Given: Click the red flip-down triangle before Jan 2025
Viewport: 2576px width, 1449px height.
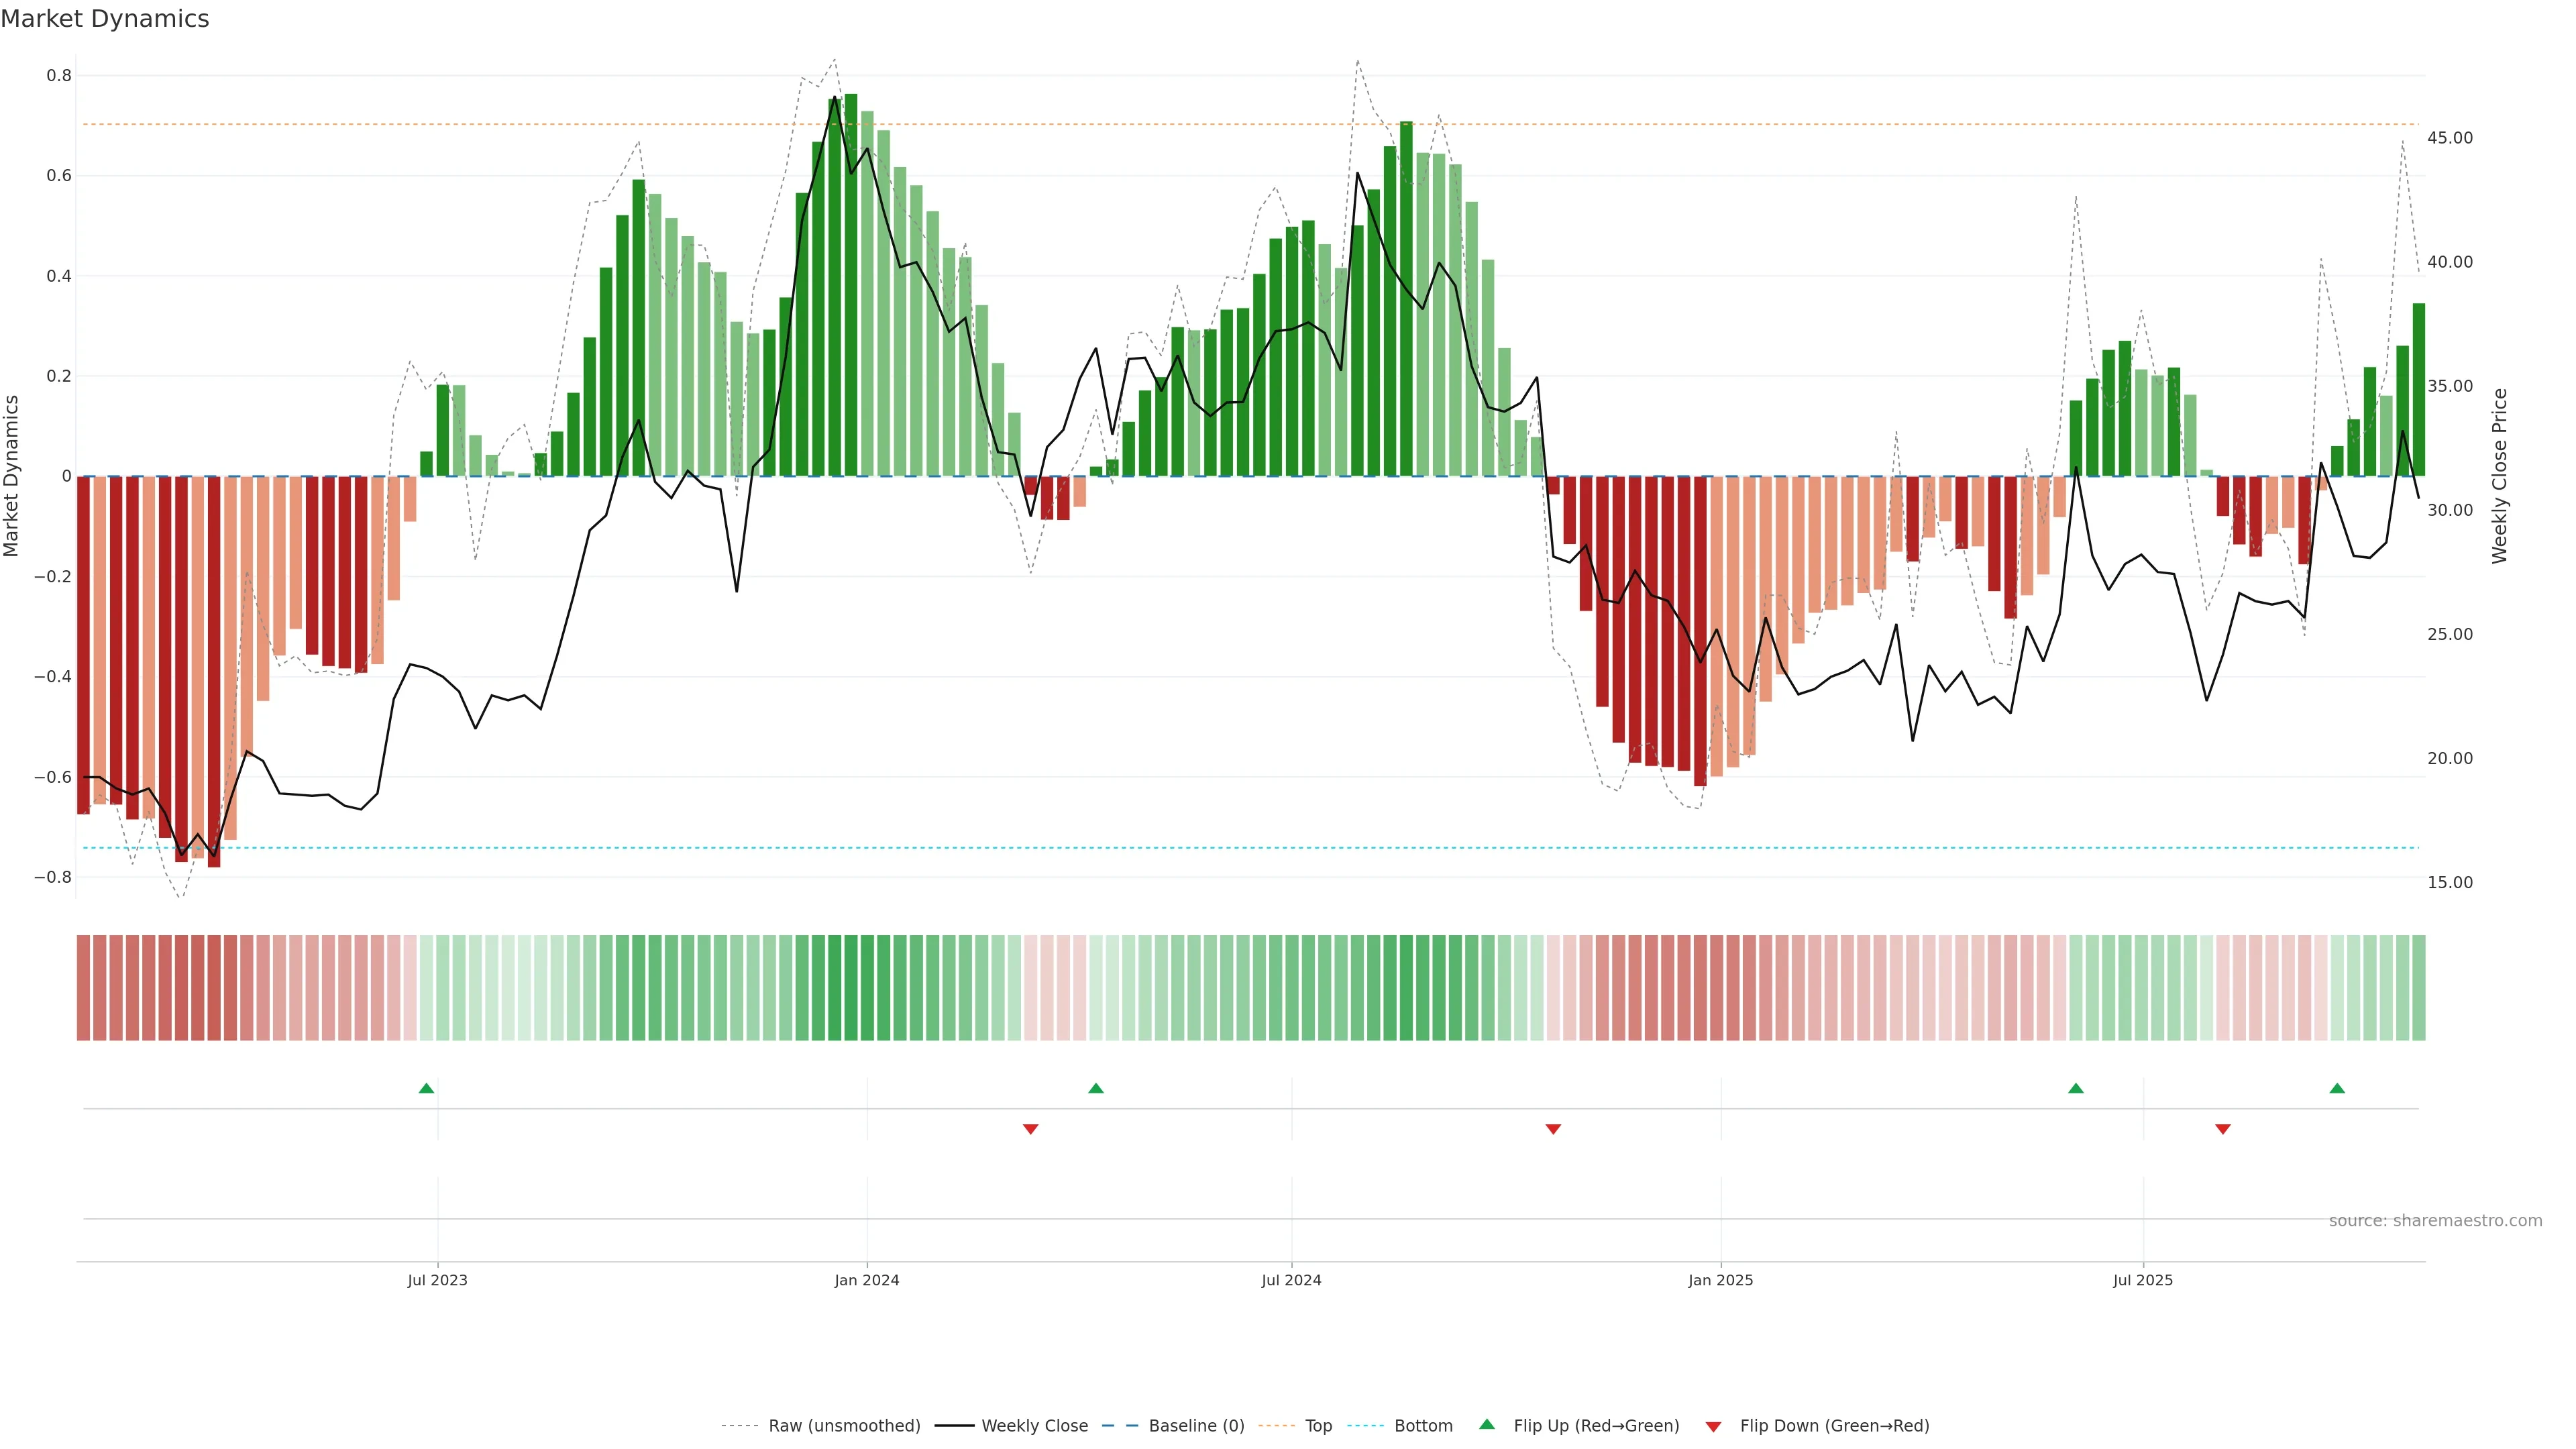Looking at the screenshot, I should (x=1553, y=1129).
